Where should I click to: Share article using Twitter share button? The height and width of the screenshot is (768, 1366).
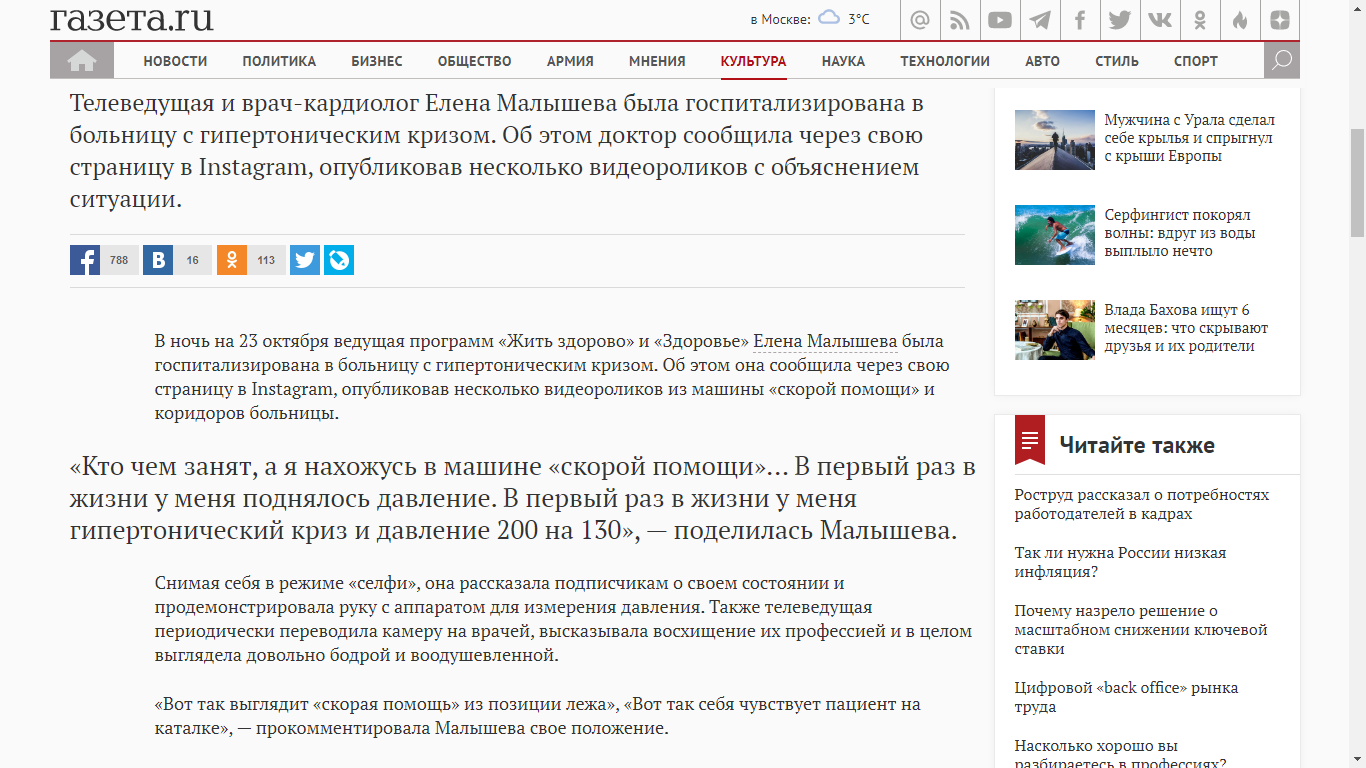point(305,260)
